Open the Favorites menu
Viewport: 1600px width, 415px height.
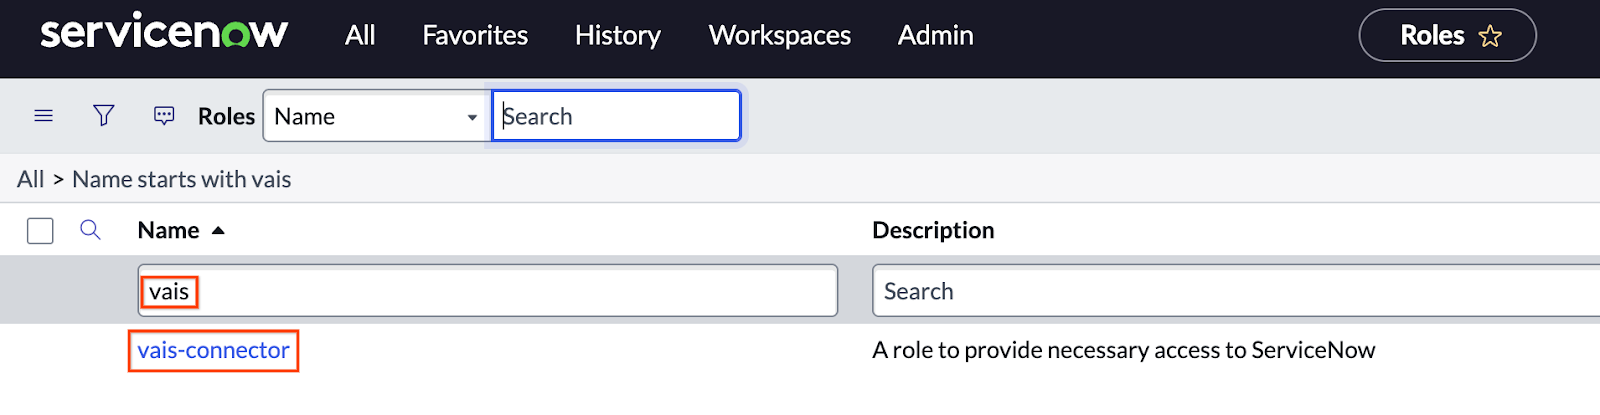475,35
